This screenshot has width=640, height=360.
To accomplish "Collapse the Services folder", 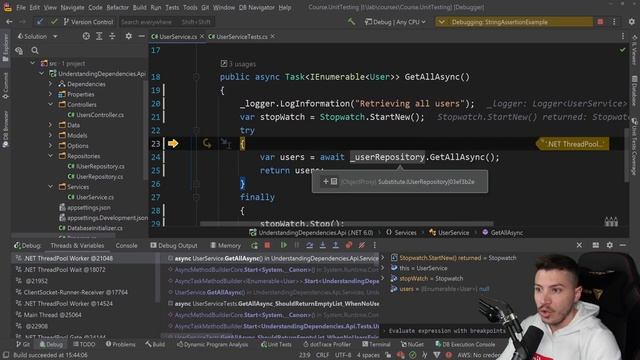I will tap(51, 187).
